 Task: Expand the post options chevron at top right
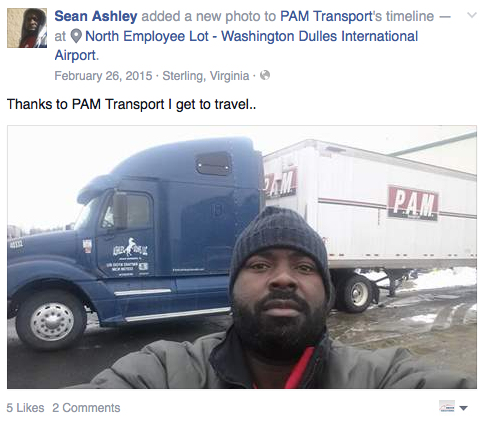tap(472, 15)
